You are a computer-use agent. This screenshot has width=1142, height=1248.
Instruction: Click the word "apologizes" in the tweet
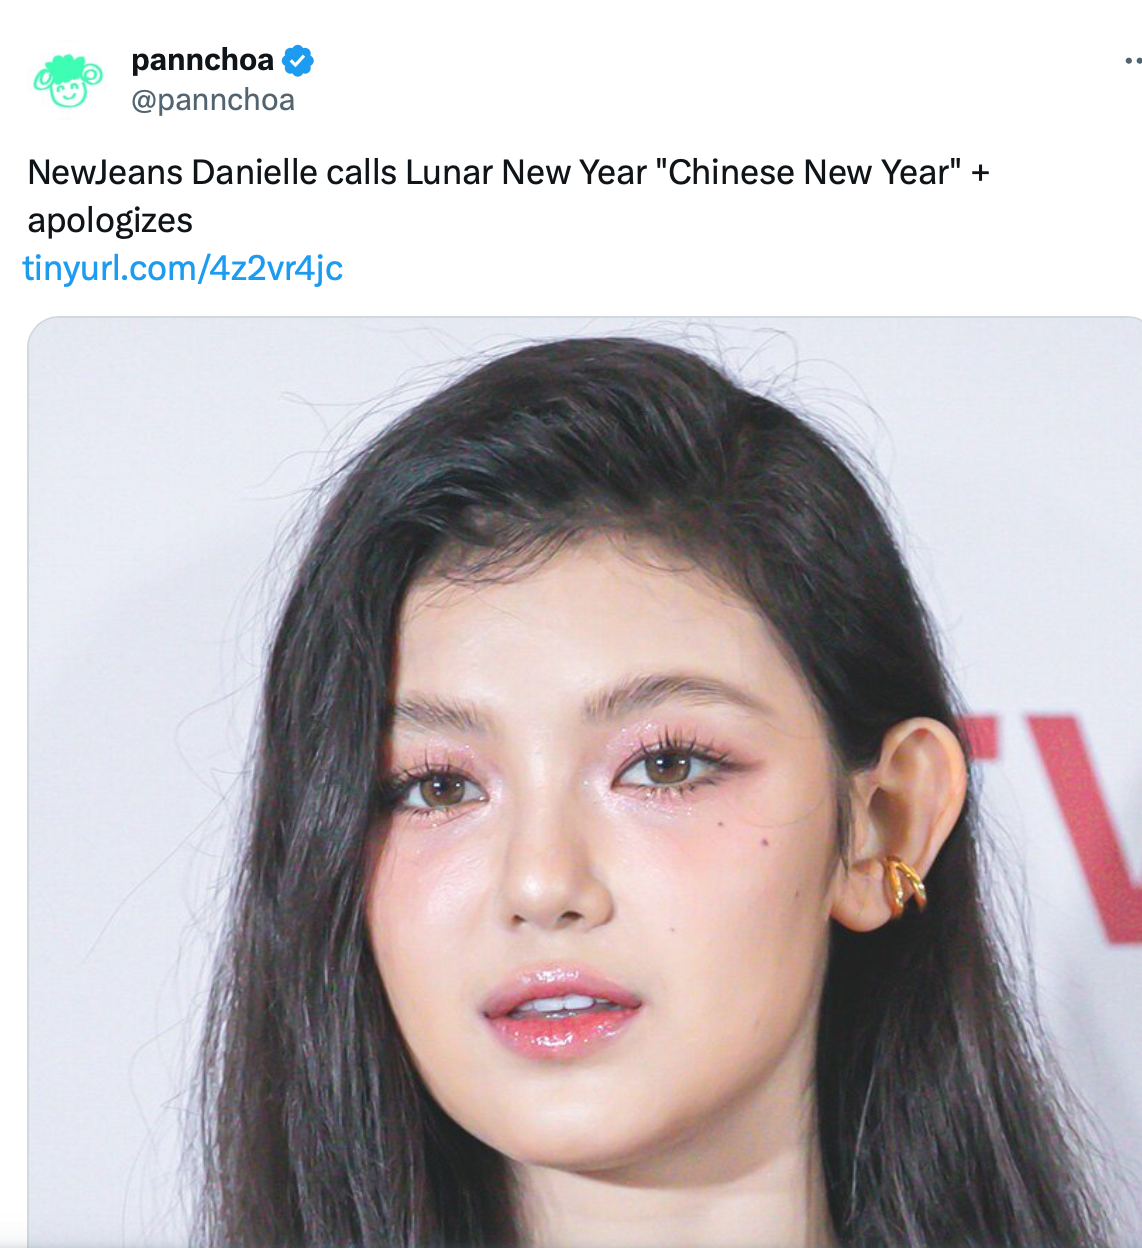point(110,221)
